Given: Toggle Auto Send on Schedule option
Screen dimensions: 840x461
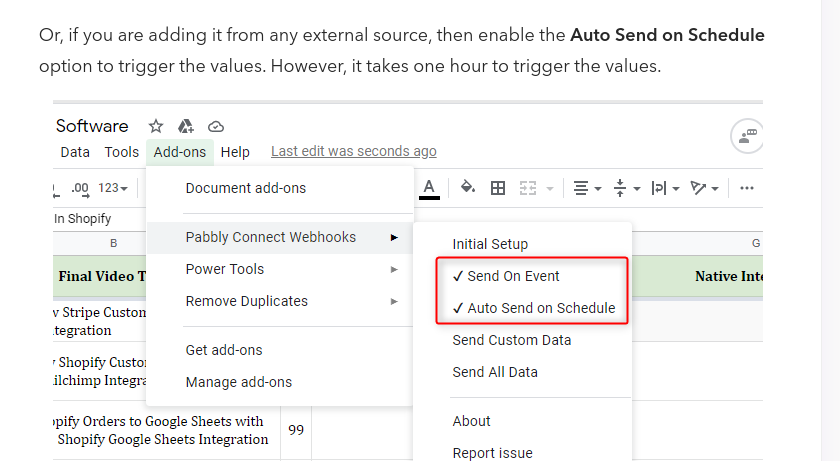Looking at the screenshot, I should click(534, 308).
